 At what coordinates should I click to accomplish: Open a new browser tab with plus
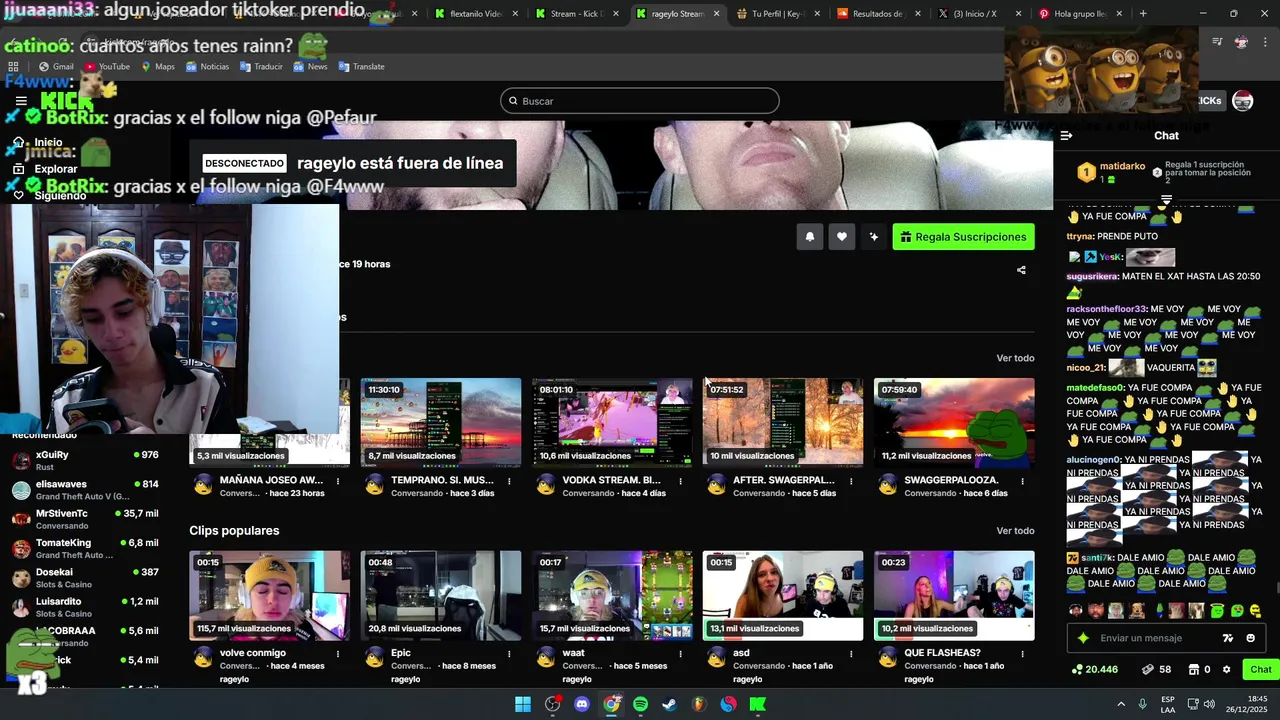pyautogui.click(x=1143, y=14)
